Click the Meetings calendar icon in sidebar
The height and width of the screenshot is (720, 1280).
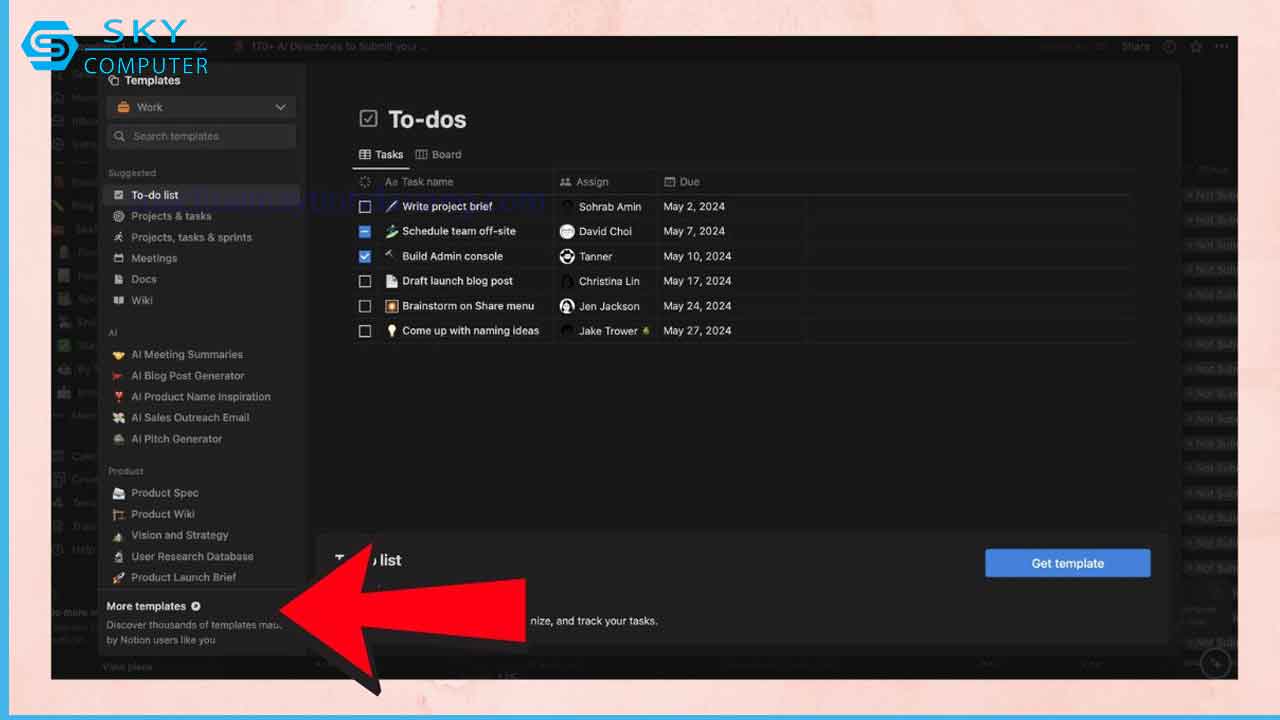pyautogui.click(x=119, y=258)
